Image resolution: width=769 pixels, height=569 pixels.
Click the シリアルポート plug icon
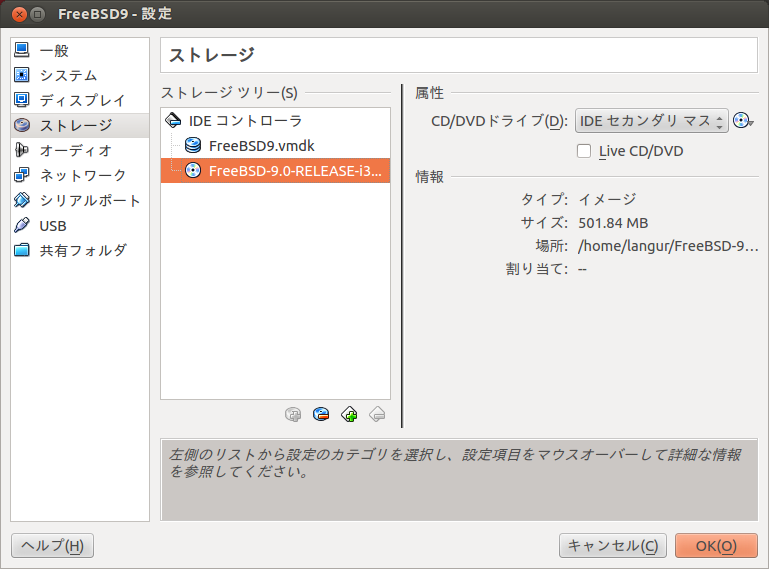click(x=22, y=200)
